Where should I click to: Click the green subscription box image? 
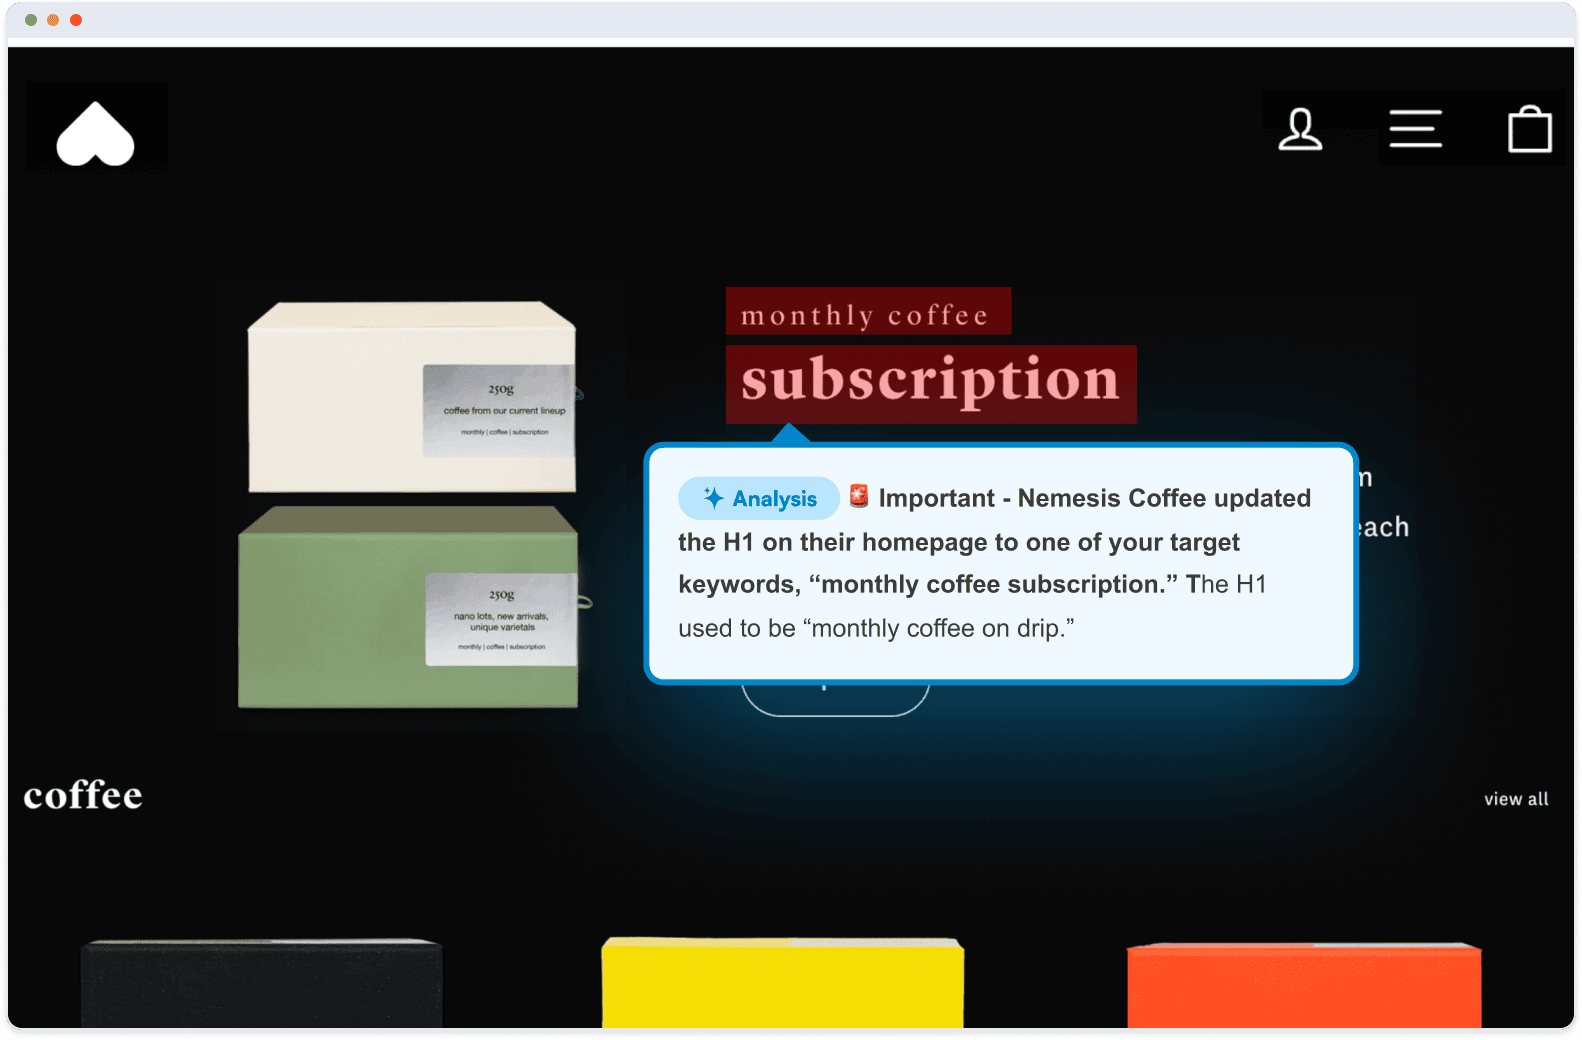[x=408, y=607]
